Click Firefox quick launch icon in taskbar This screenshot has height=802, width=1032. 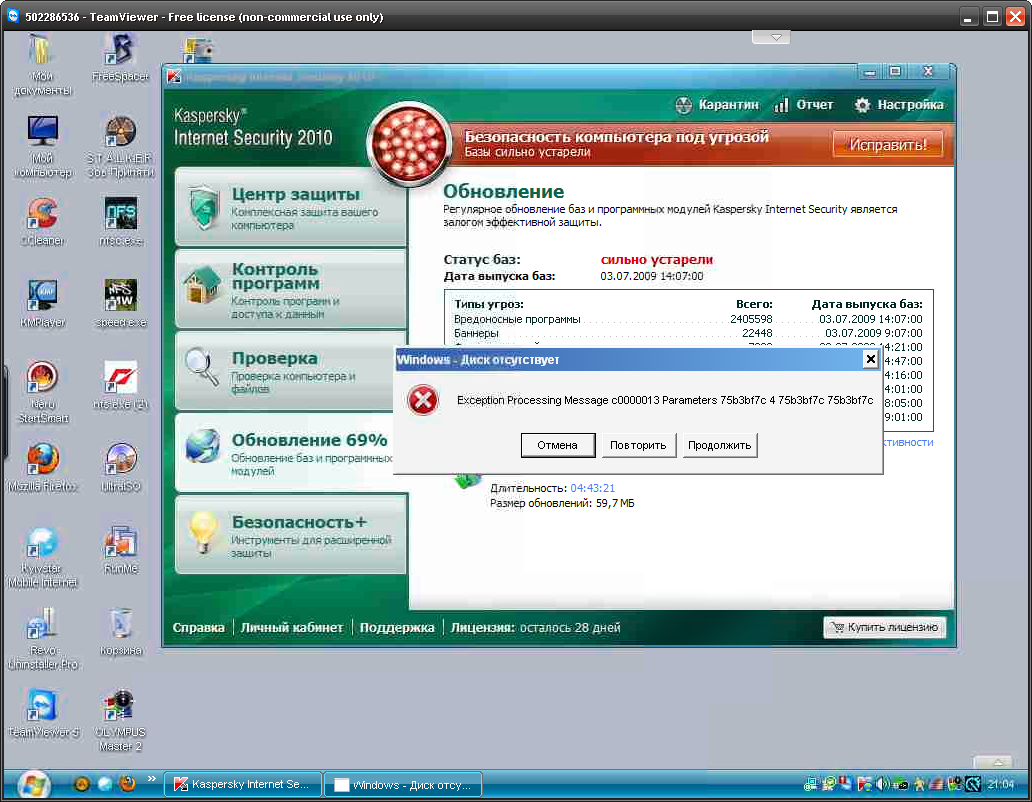click(127, 784)
